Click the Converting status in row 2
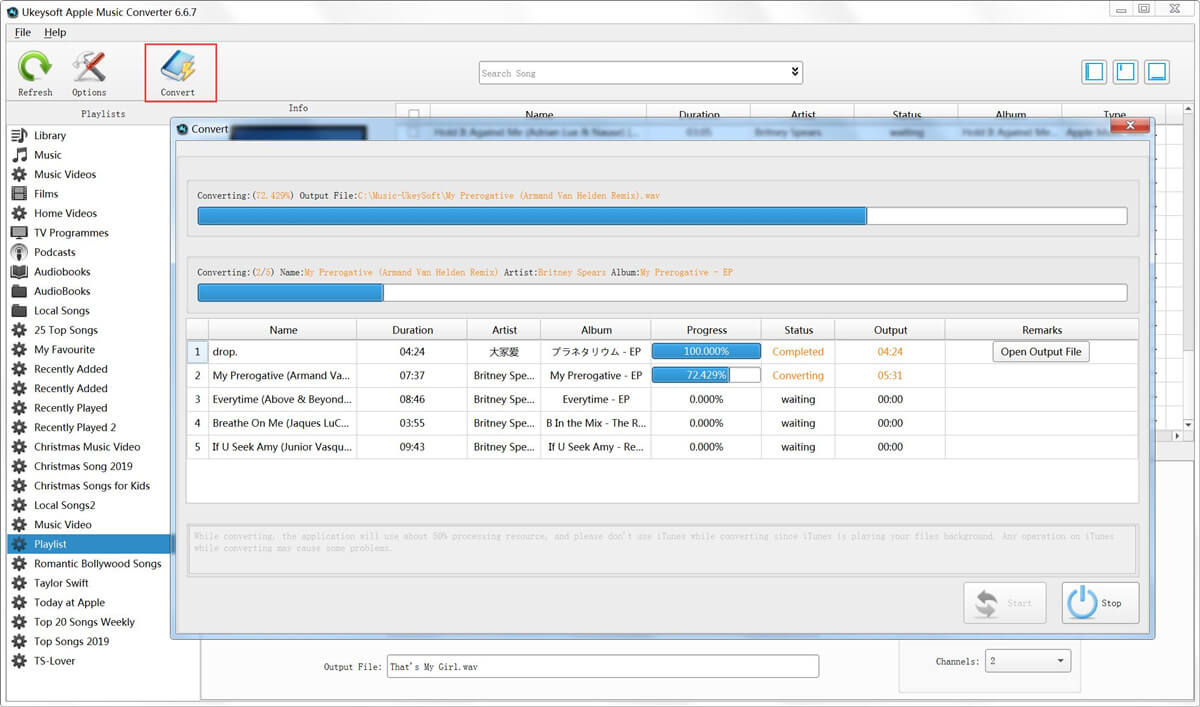Viewport: 1200px width, 707px height. pos(798,376)
